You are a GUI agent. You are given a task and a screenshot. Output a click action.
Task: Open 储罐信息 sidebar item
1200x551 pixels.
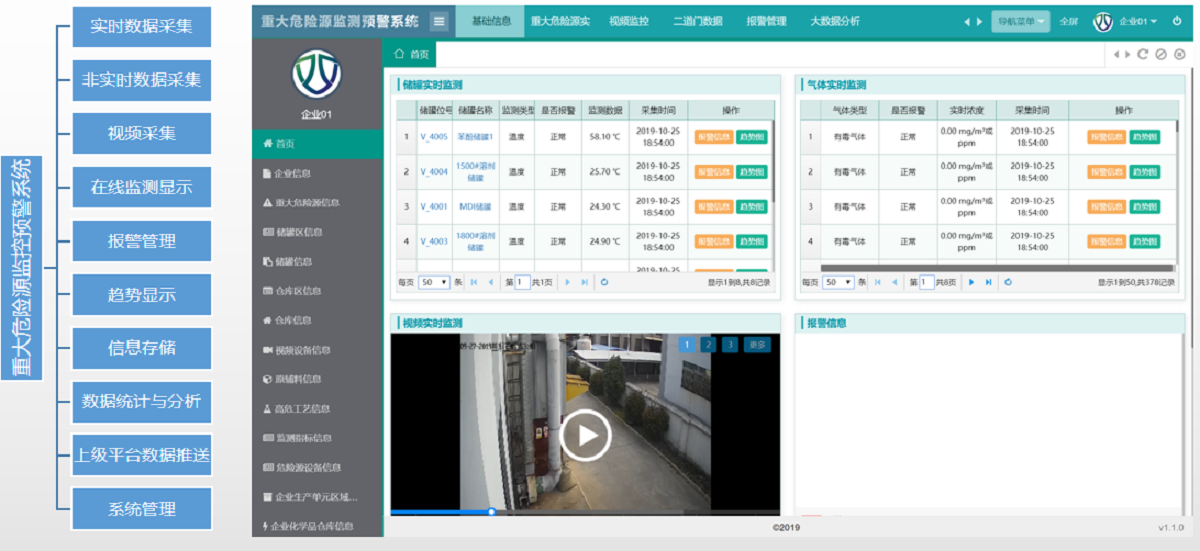[317, 261]
